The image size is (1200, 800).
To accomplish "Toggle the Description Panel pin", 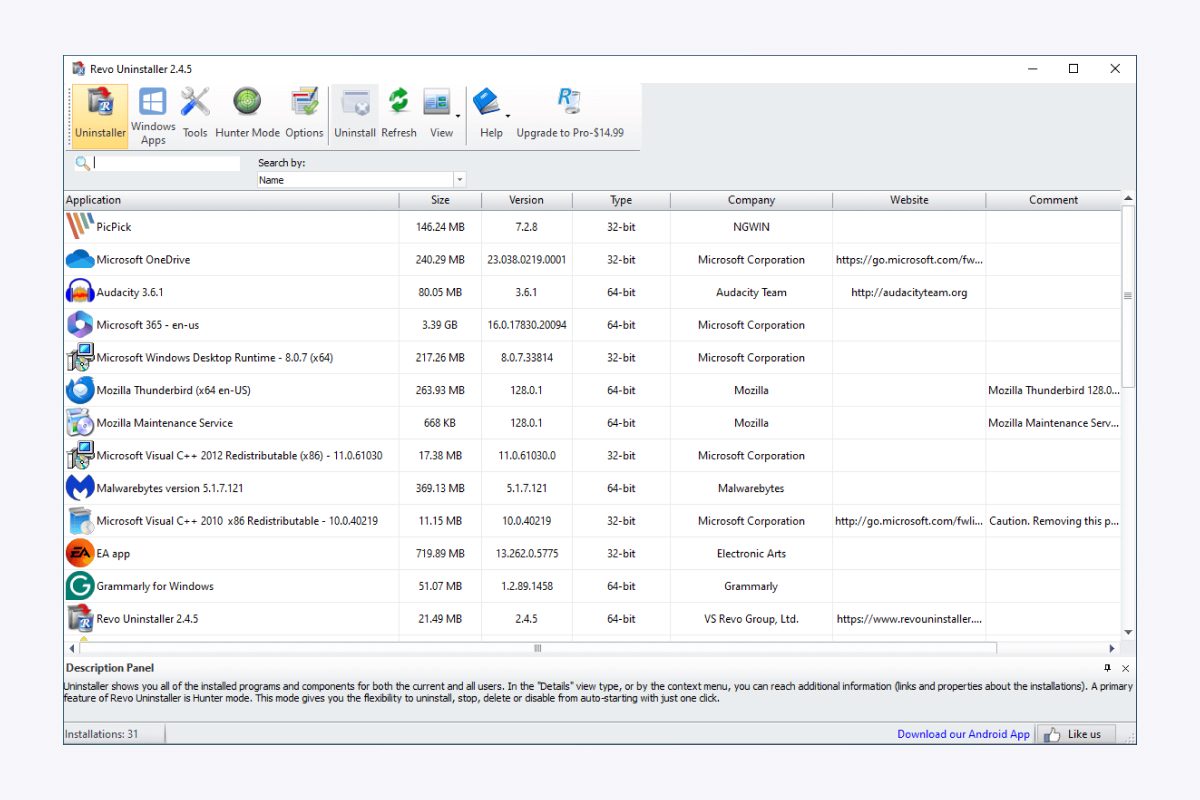I will [x=1106, y=667].
